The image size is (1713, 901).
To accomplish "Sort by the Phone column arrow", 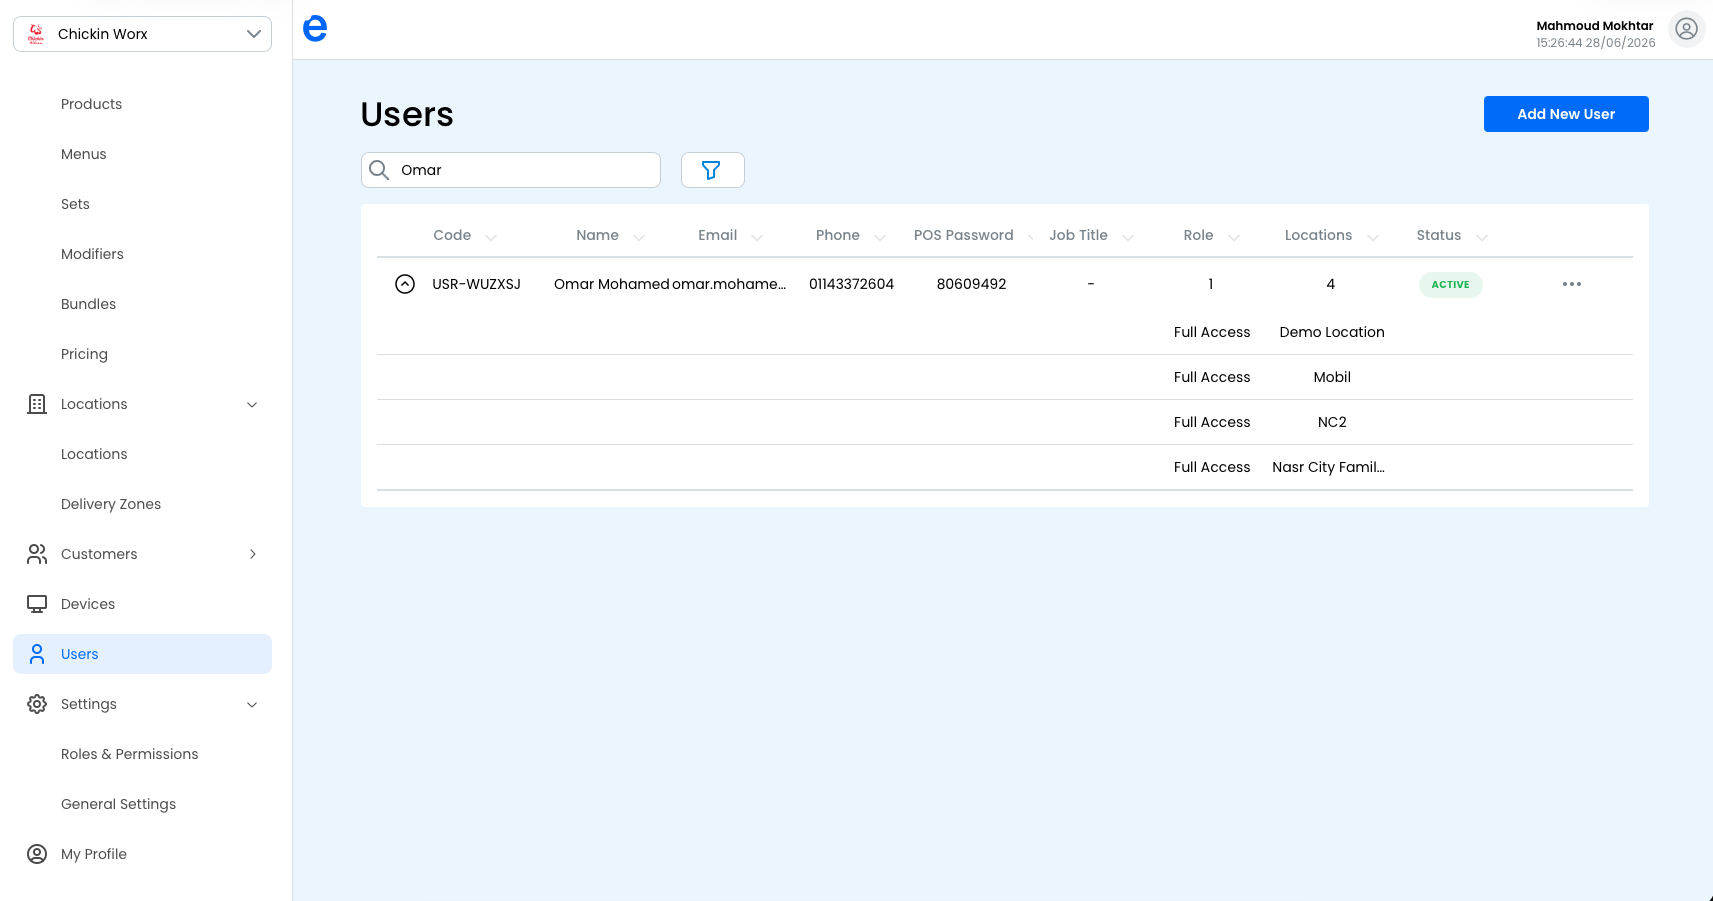I will coord(880,237).
